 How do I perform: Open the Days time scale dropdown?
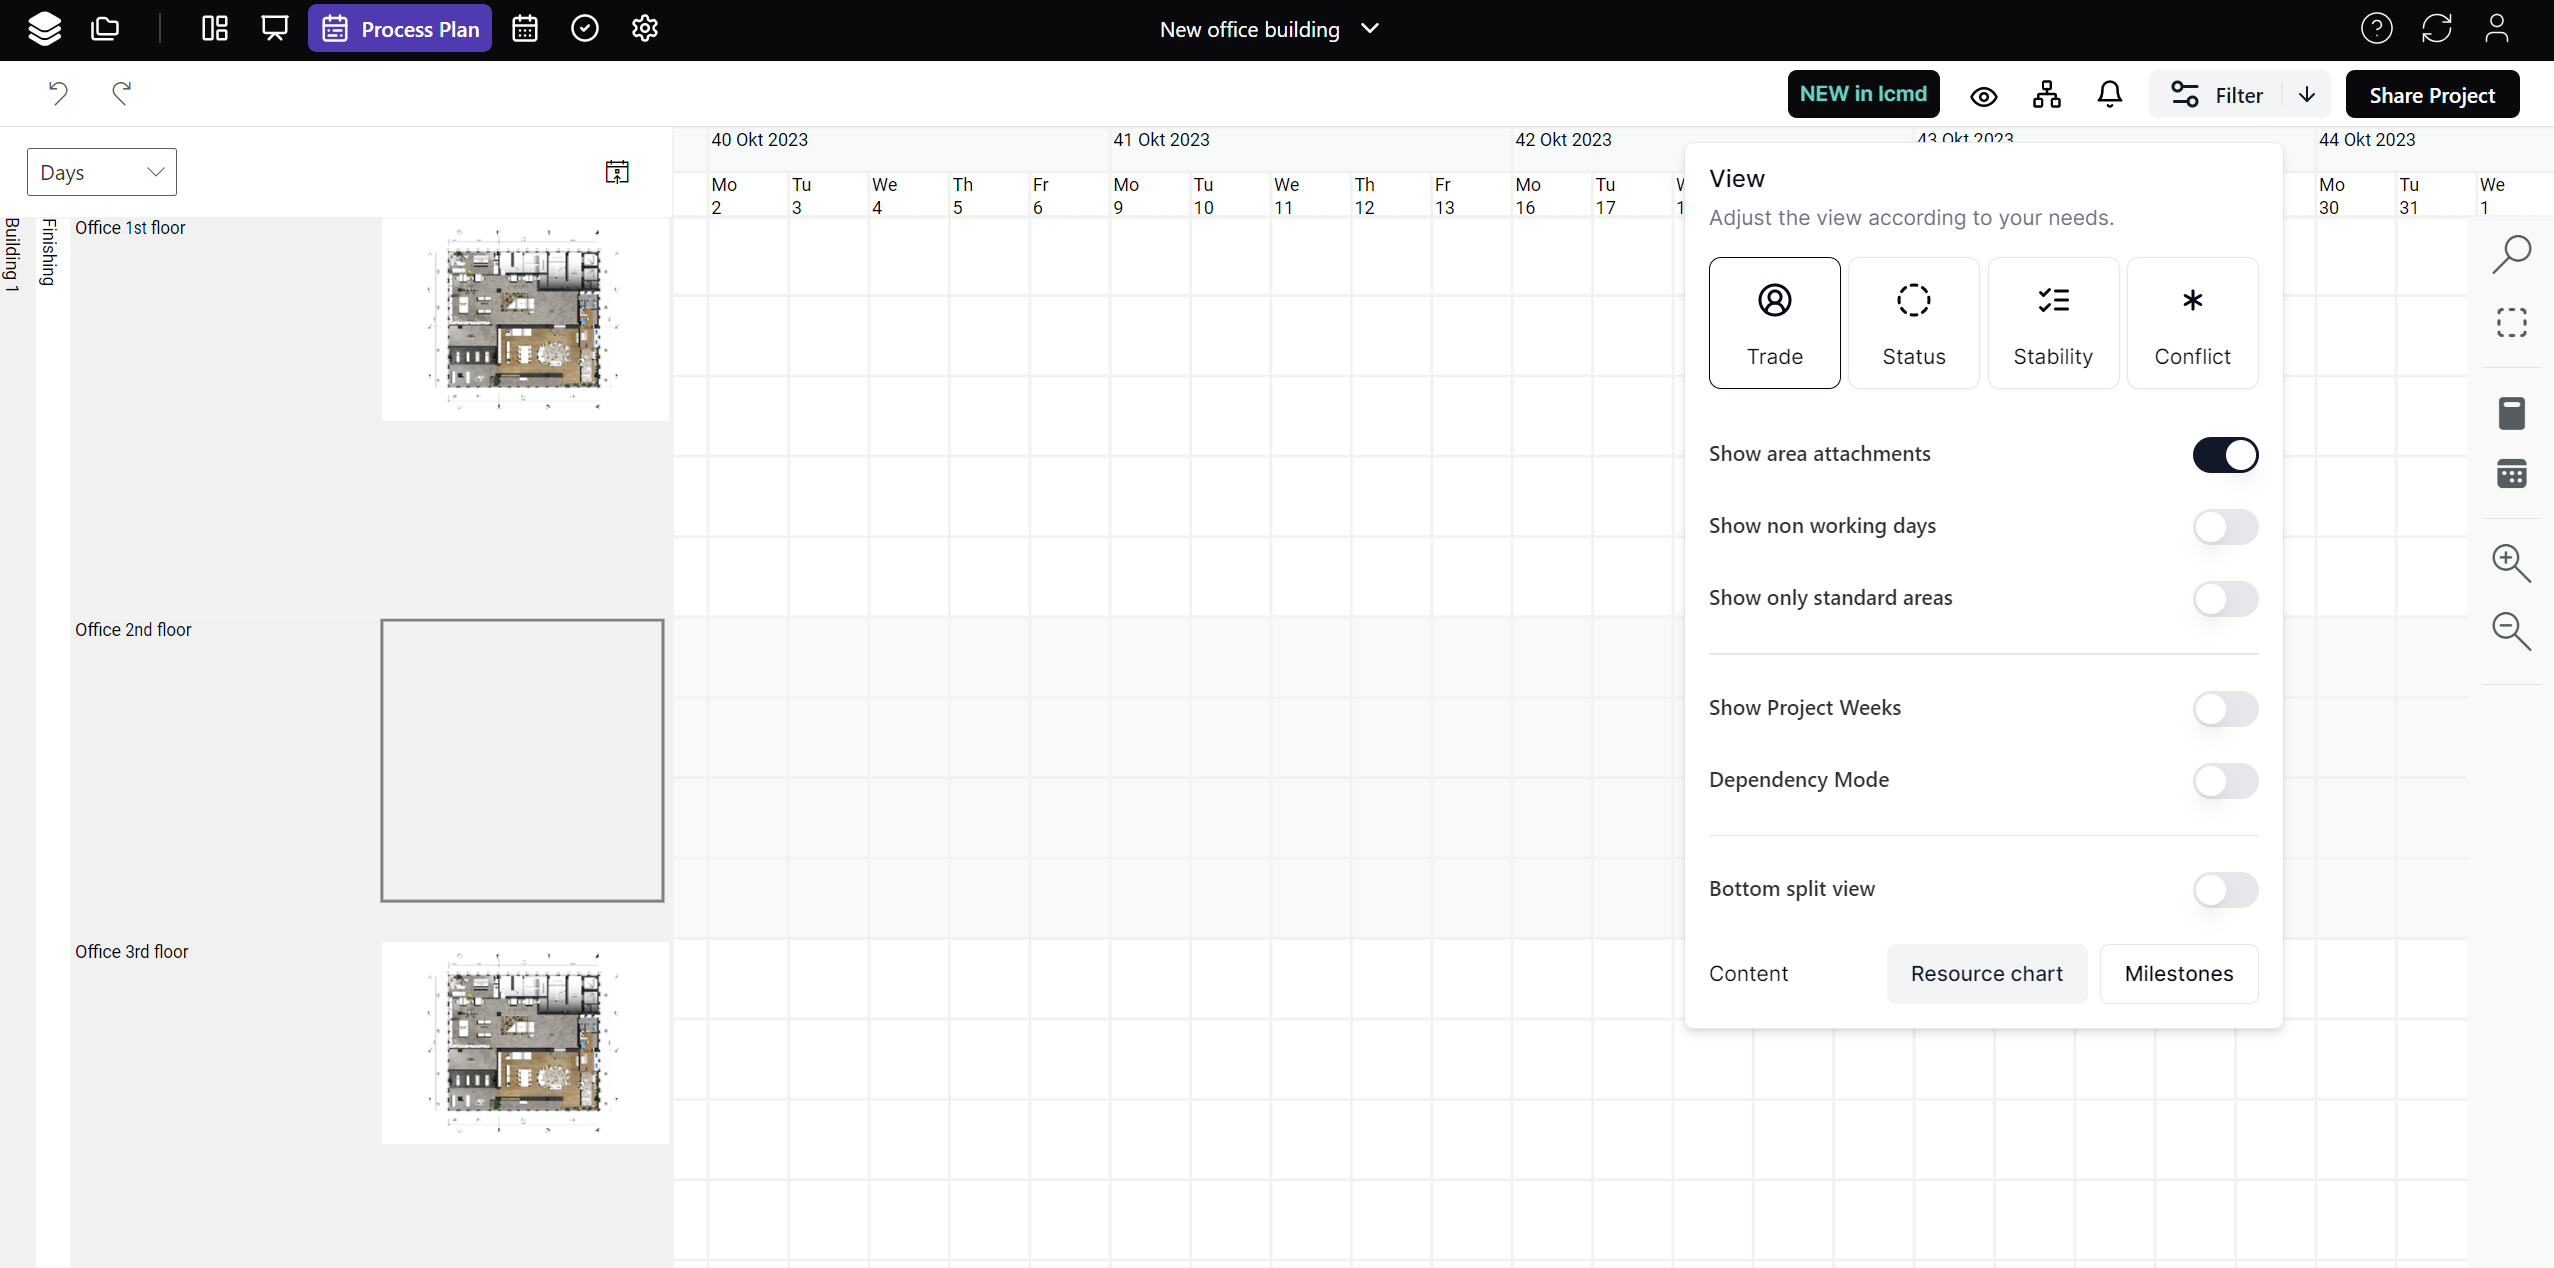[x=101, y=172]
